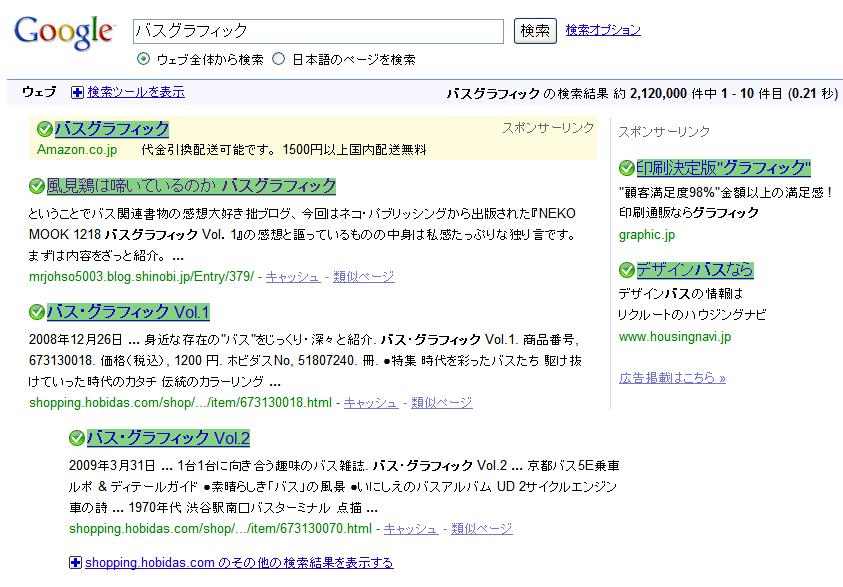Image resolution: width=843 pixels, height=587 pixels.
Task: Select ウェブ全体から検索 radio button
Action: coord(143,59)
